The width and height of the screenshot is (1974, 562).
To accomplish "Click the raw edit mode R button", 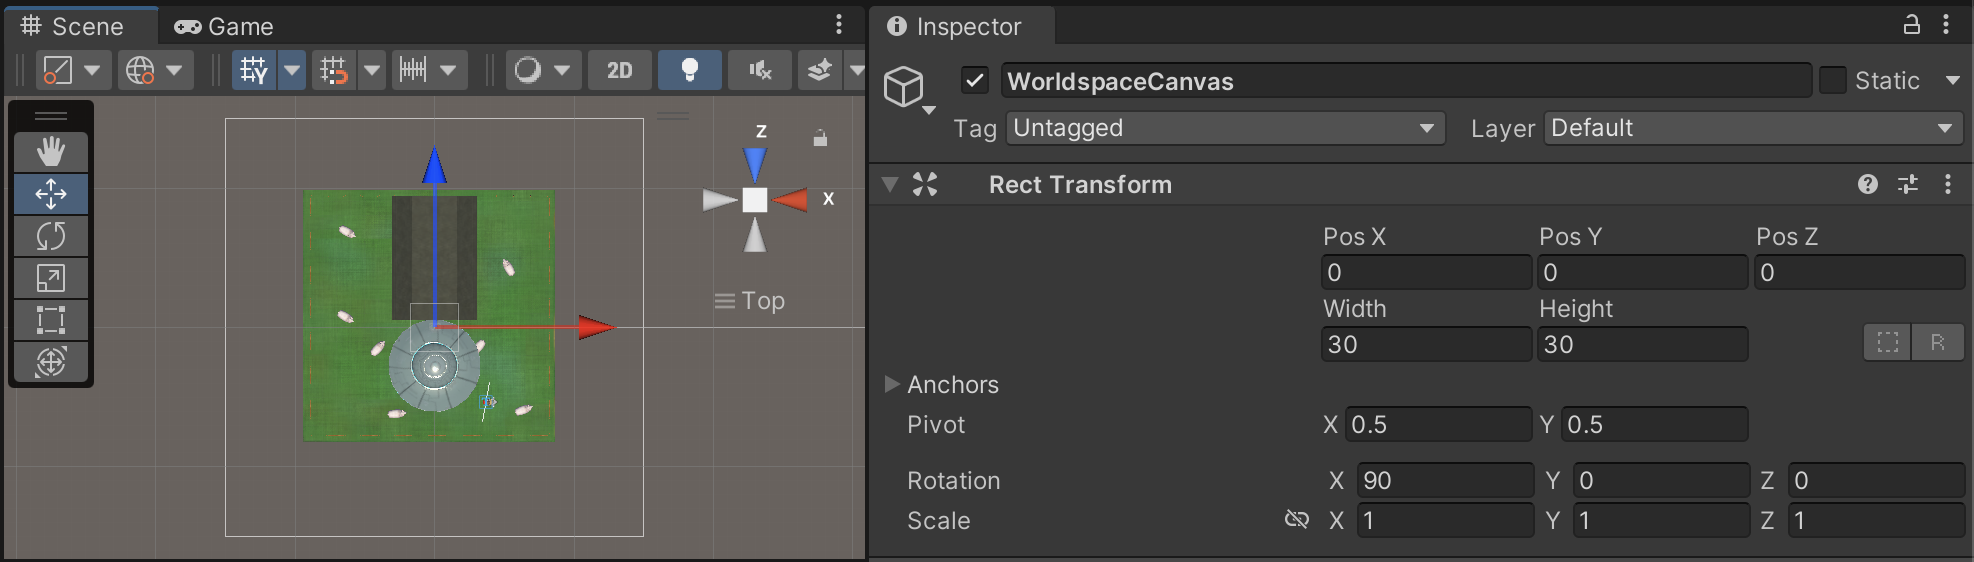I will point(1937,342).
